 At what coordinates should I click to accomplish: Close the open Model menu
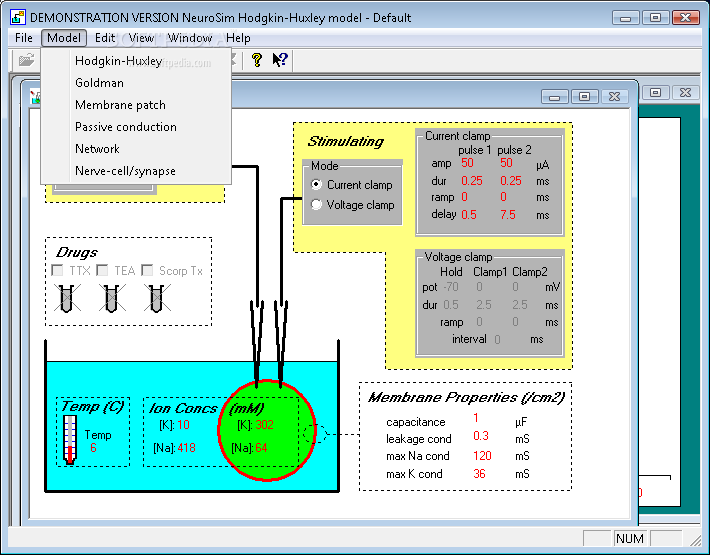[x=64, y=38]
